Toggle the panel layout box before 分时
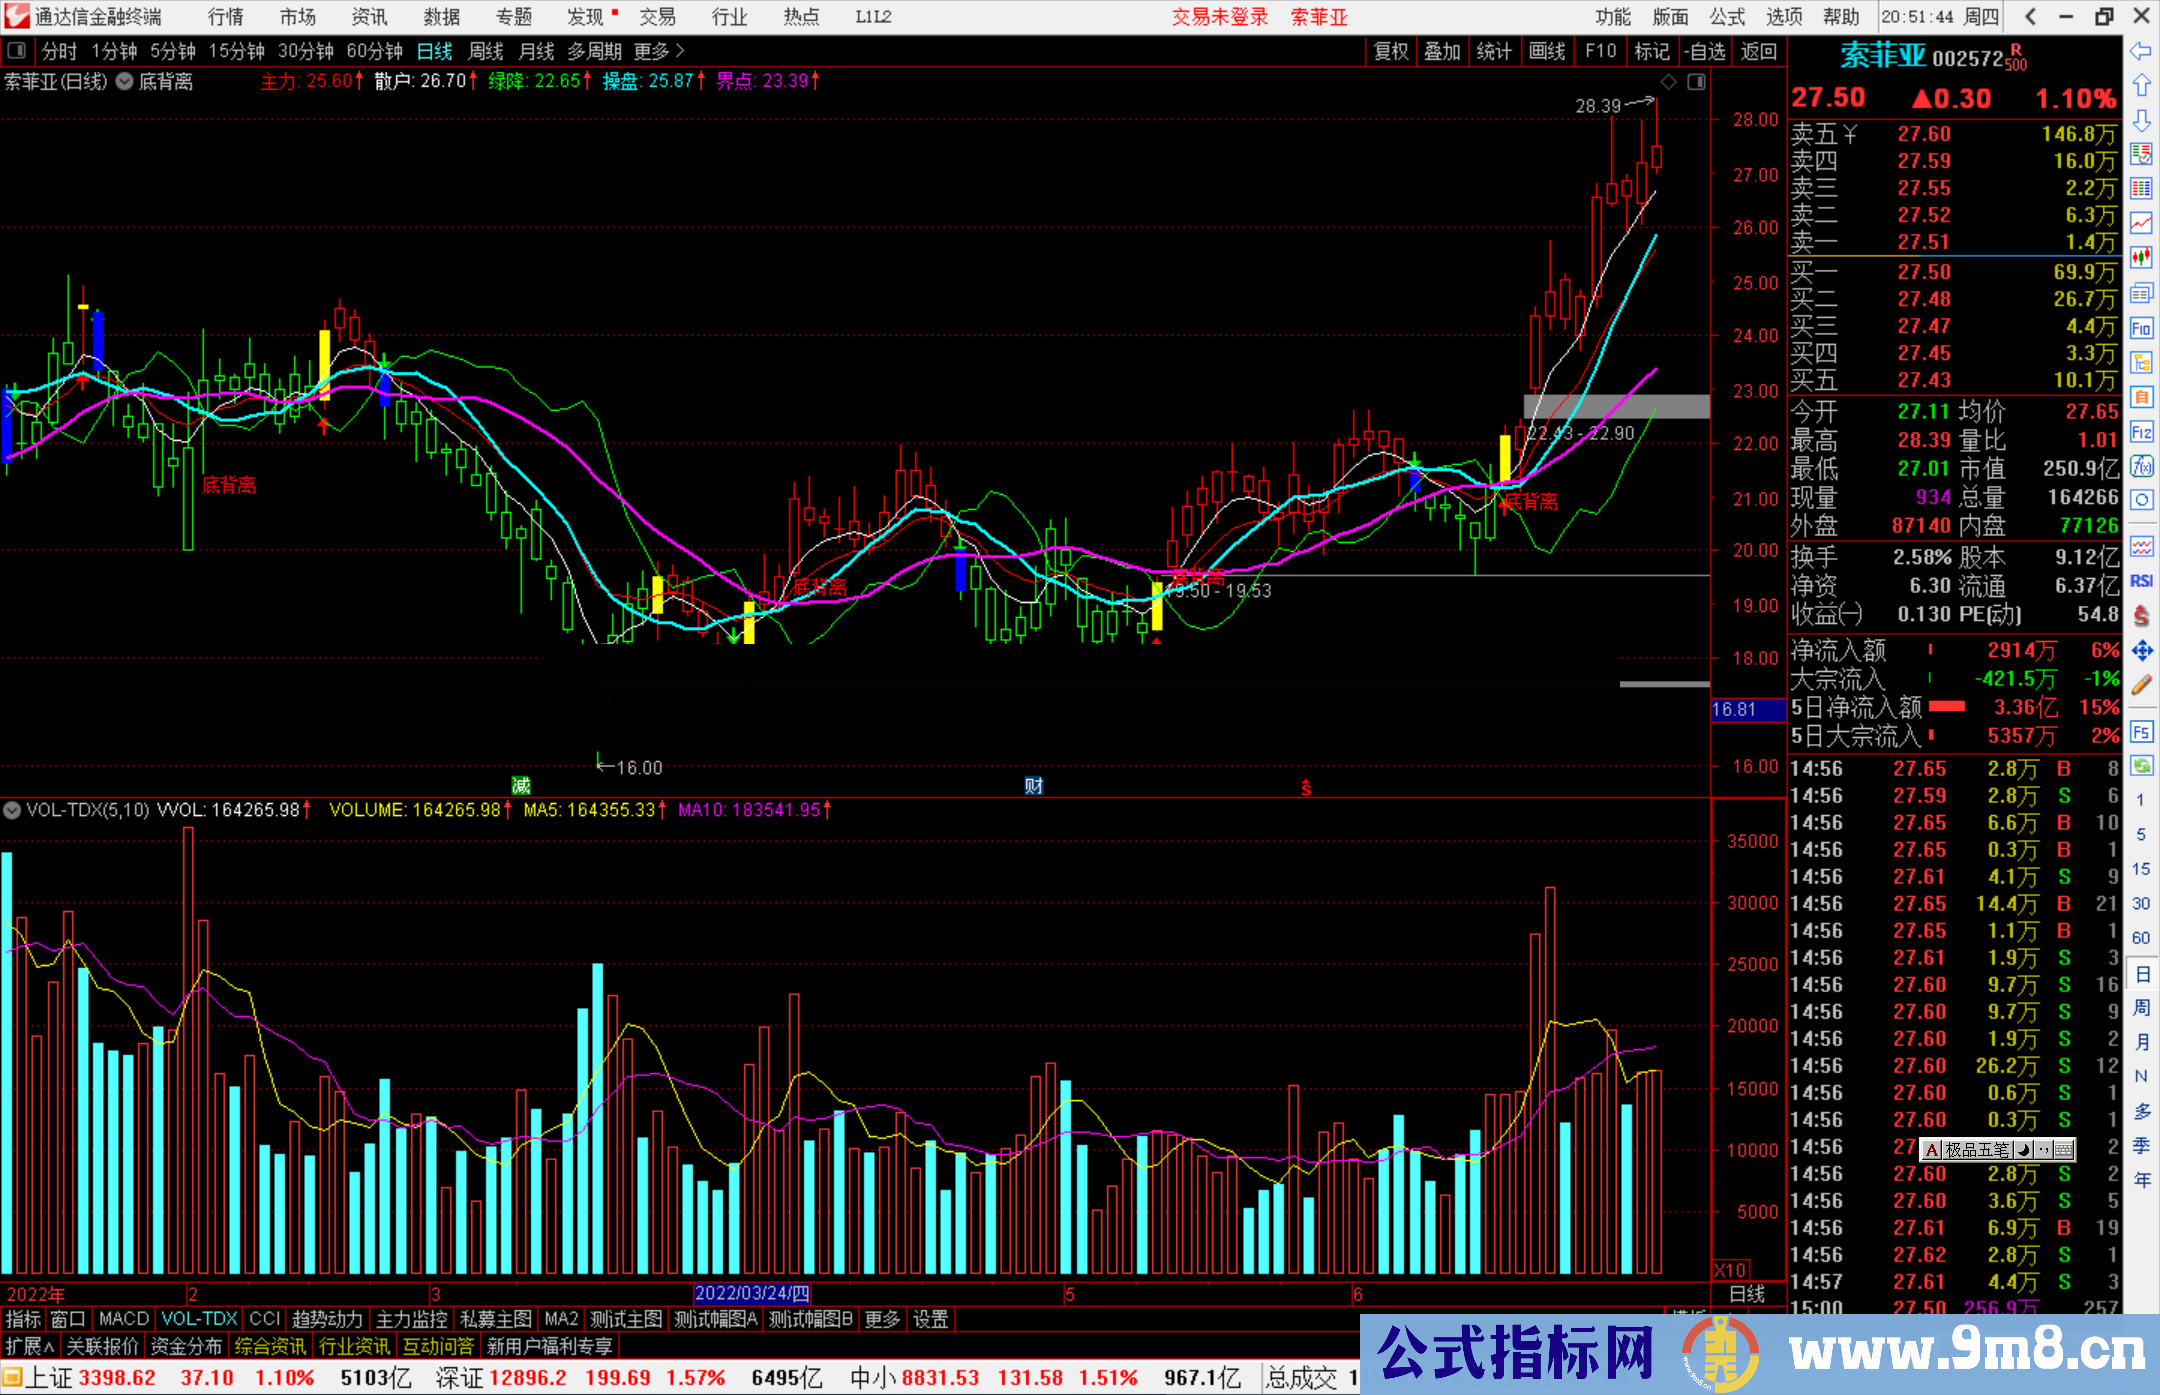The height and width of the screenshot is (1395, 2160). (x=17, y=51)
